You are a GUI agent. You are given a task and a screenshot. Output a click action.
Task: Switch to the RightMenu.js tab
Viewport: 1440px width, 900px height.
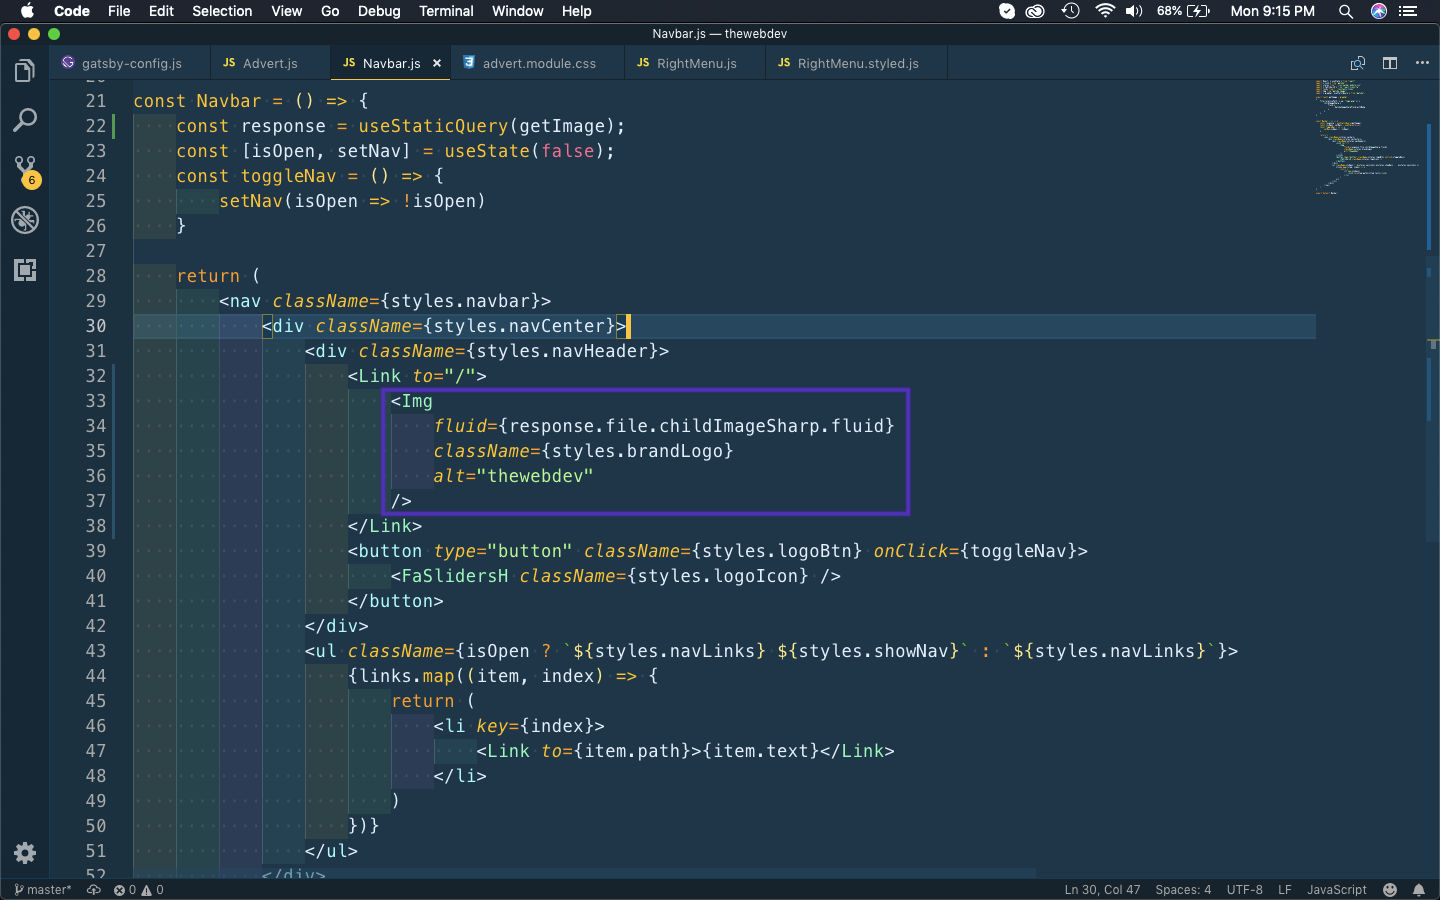pos(696,63)
